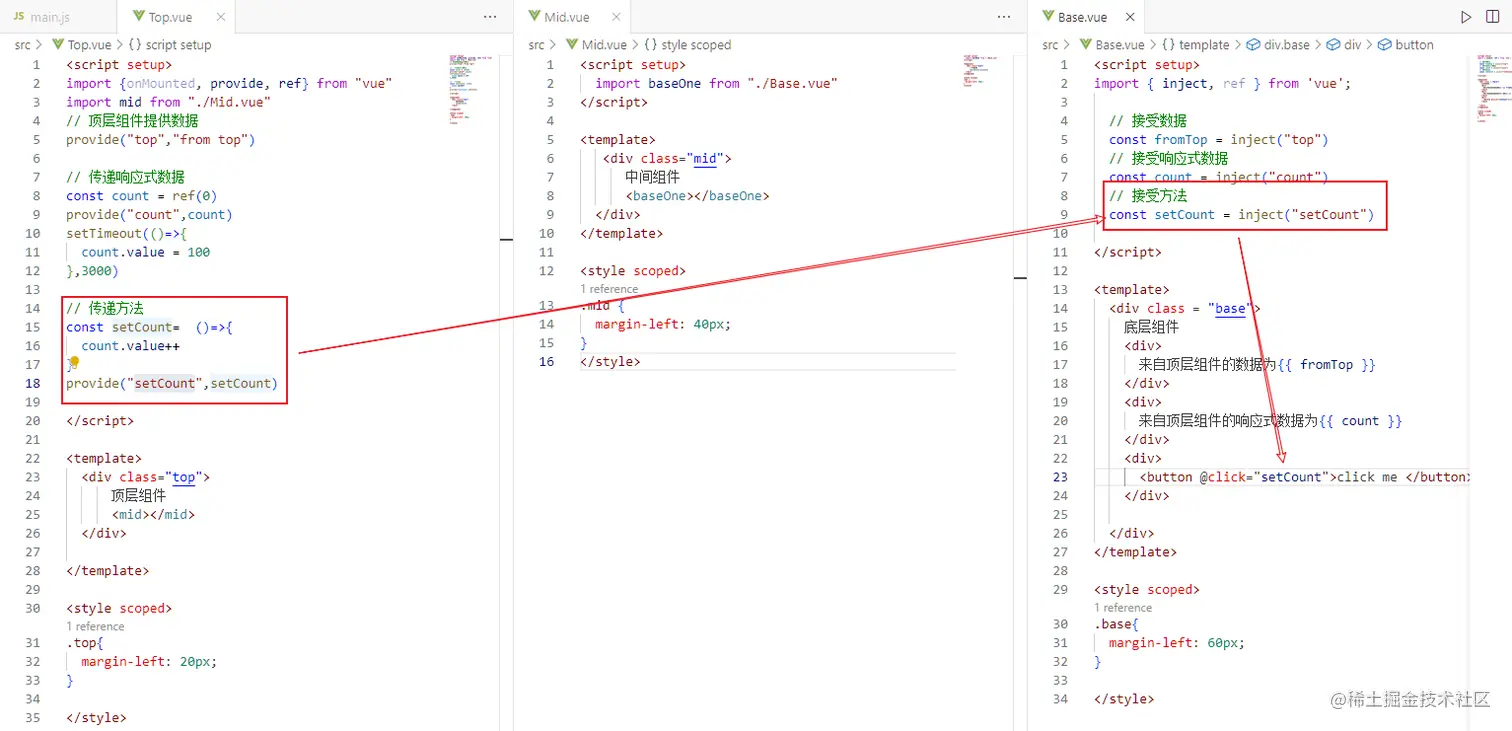The height and width of the screenshot is (731, 1512).
Task: Open More Actions for the Mid.vue editor group
Action: (x=1004, y=17)
